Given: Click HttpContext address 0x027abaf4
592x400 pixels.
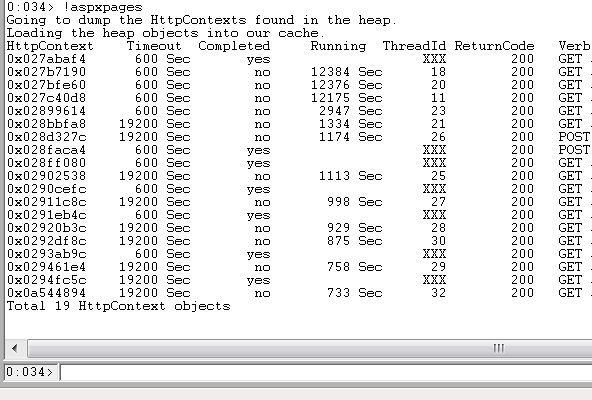Looking at the screenshot, I should [x=46, y=59].
